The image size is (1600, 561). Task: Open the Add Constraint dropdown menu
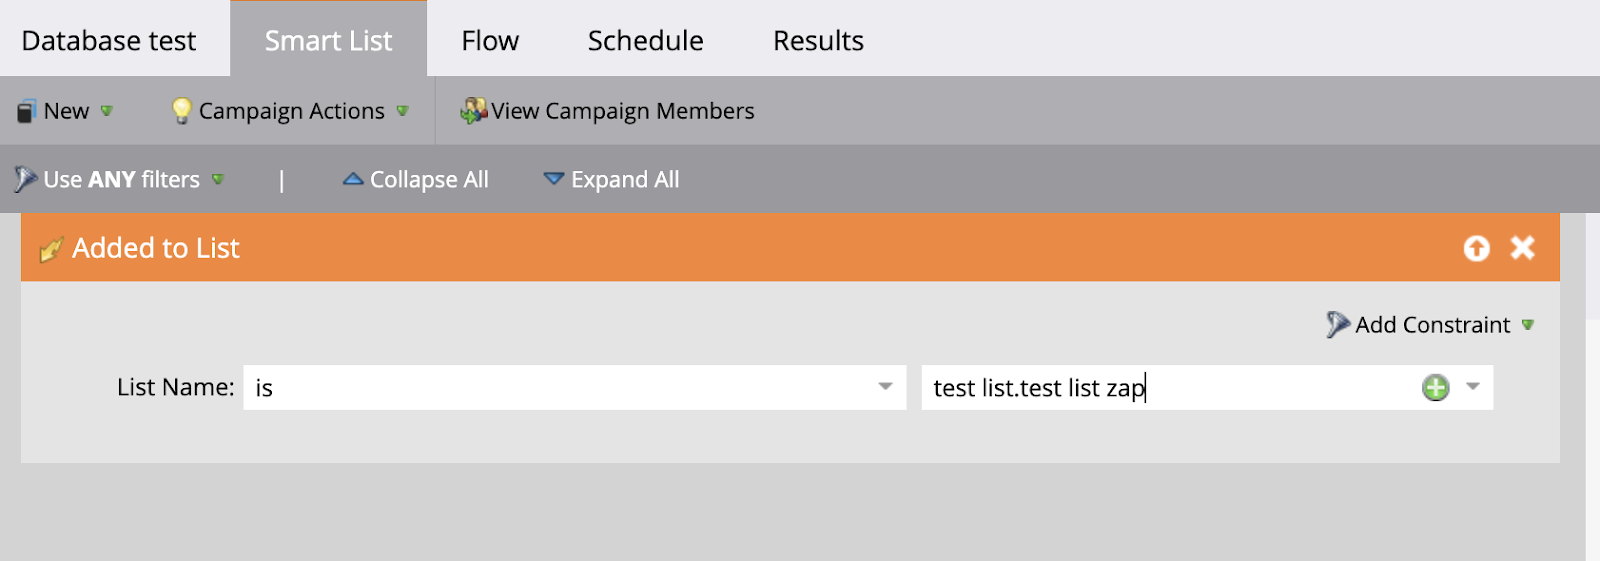[1527, 325]
